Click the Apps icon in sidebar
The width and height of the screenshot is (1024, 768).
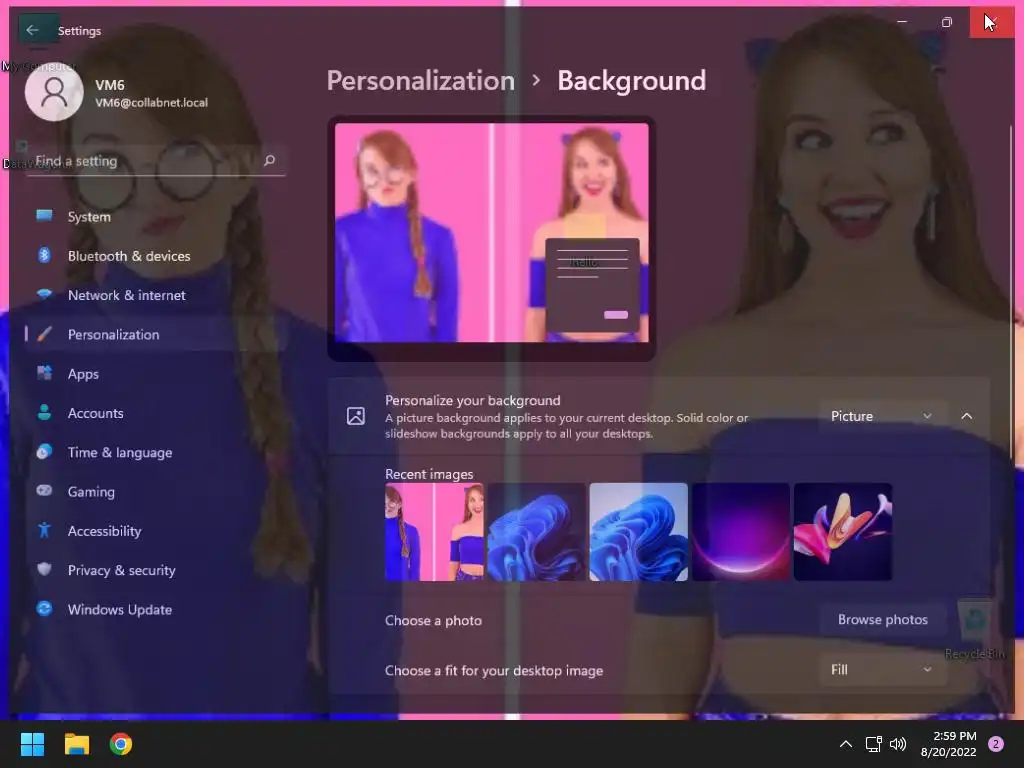[x=44, y=373]
